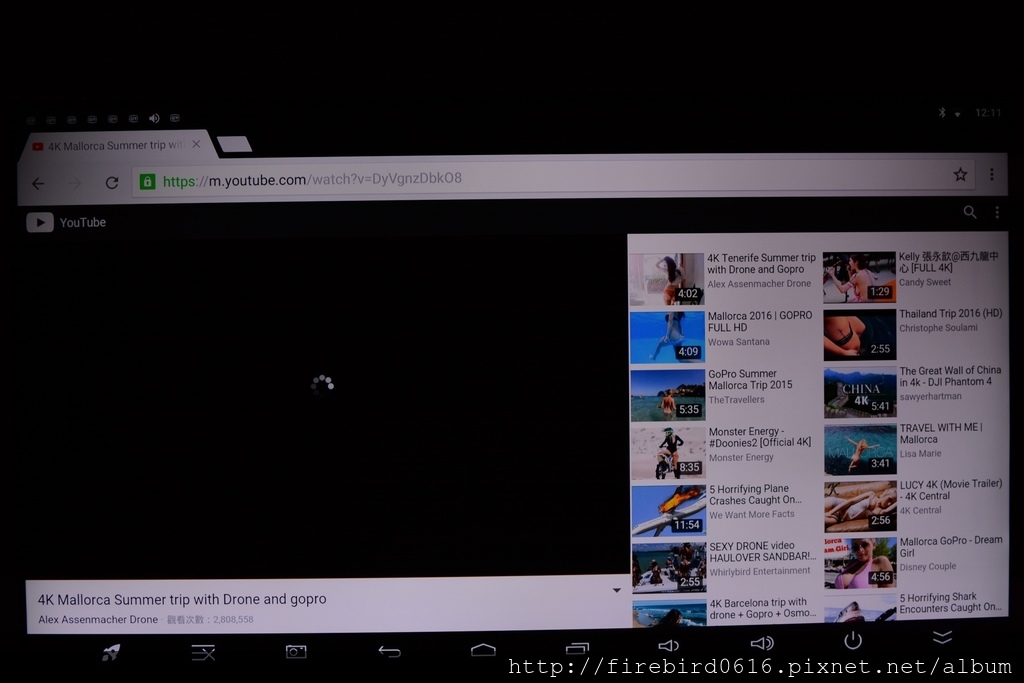Open 4K Barcelona trip with drone video
Image resolution: width=1024 pixels, height=683 pixels.
click(763, 608)
